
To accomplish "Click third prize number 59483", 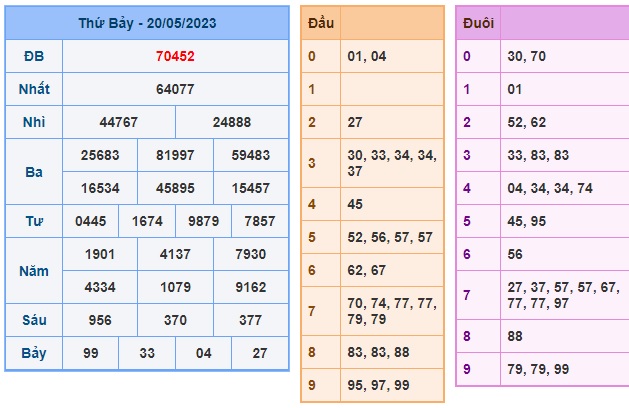I will point(251,155).
